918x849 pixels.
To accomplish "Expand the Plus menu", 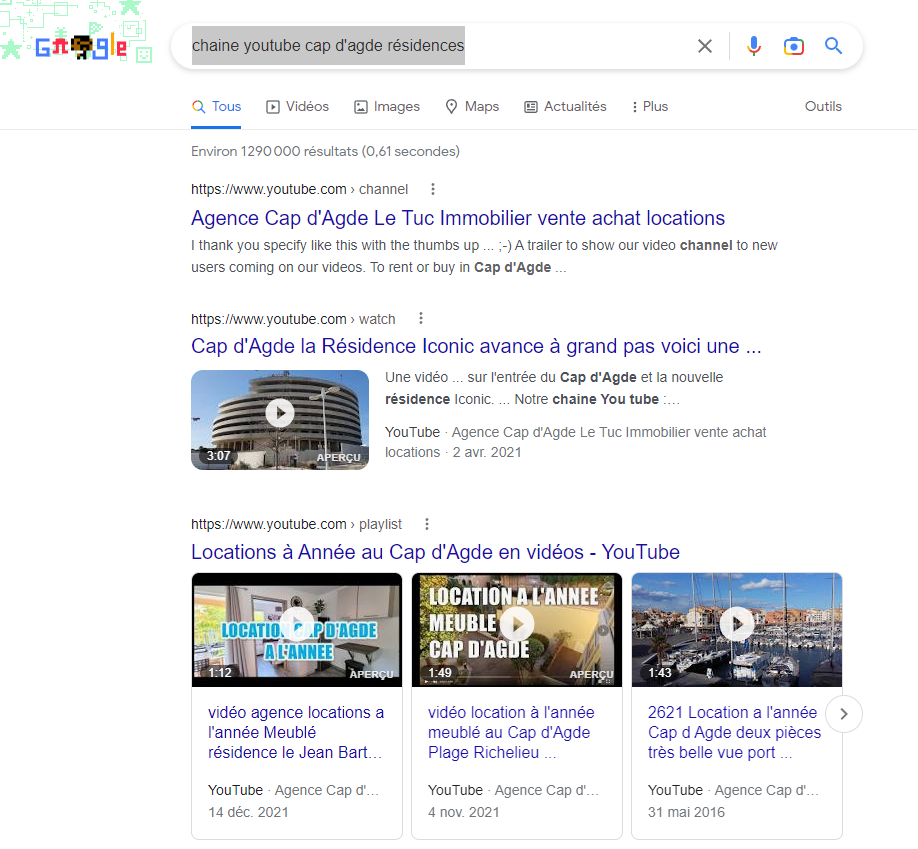I will click(650, 107).
